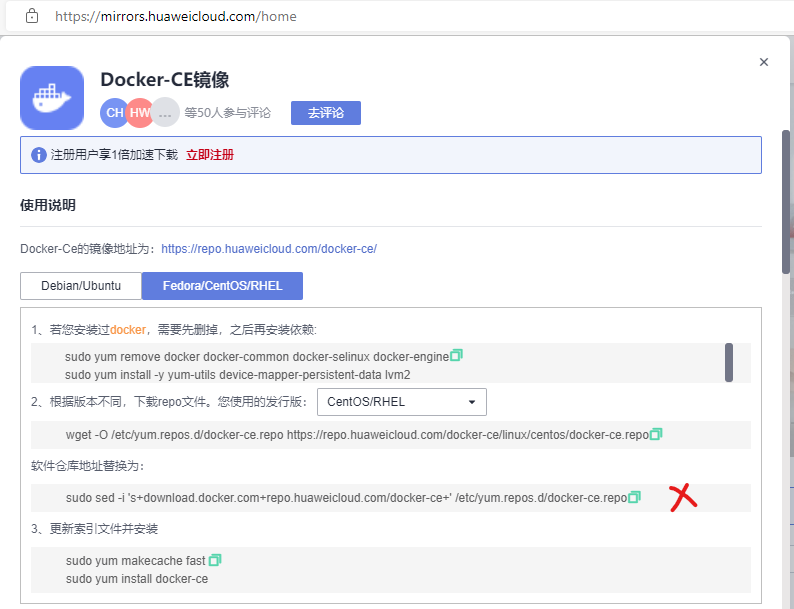Image resolution: width=794 pixels, height=609 pixels.
Task: Copy the wget docker-ce.repo command
Action: click(656, 434)
